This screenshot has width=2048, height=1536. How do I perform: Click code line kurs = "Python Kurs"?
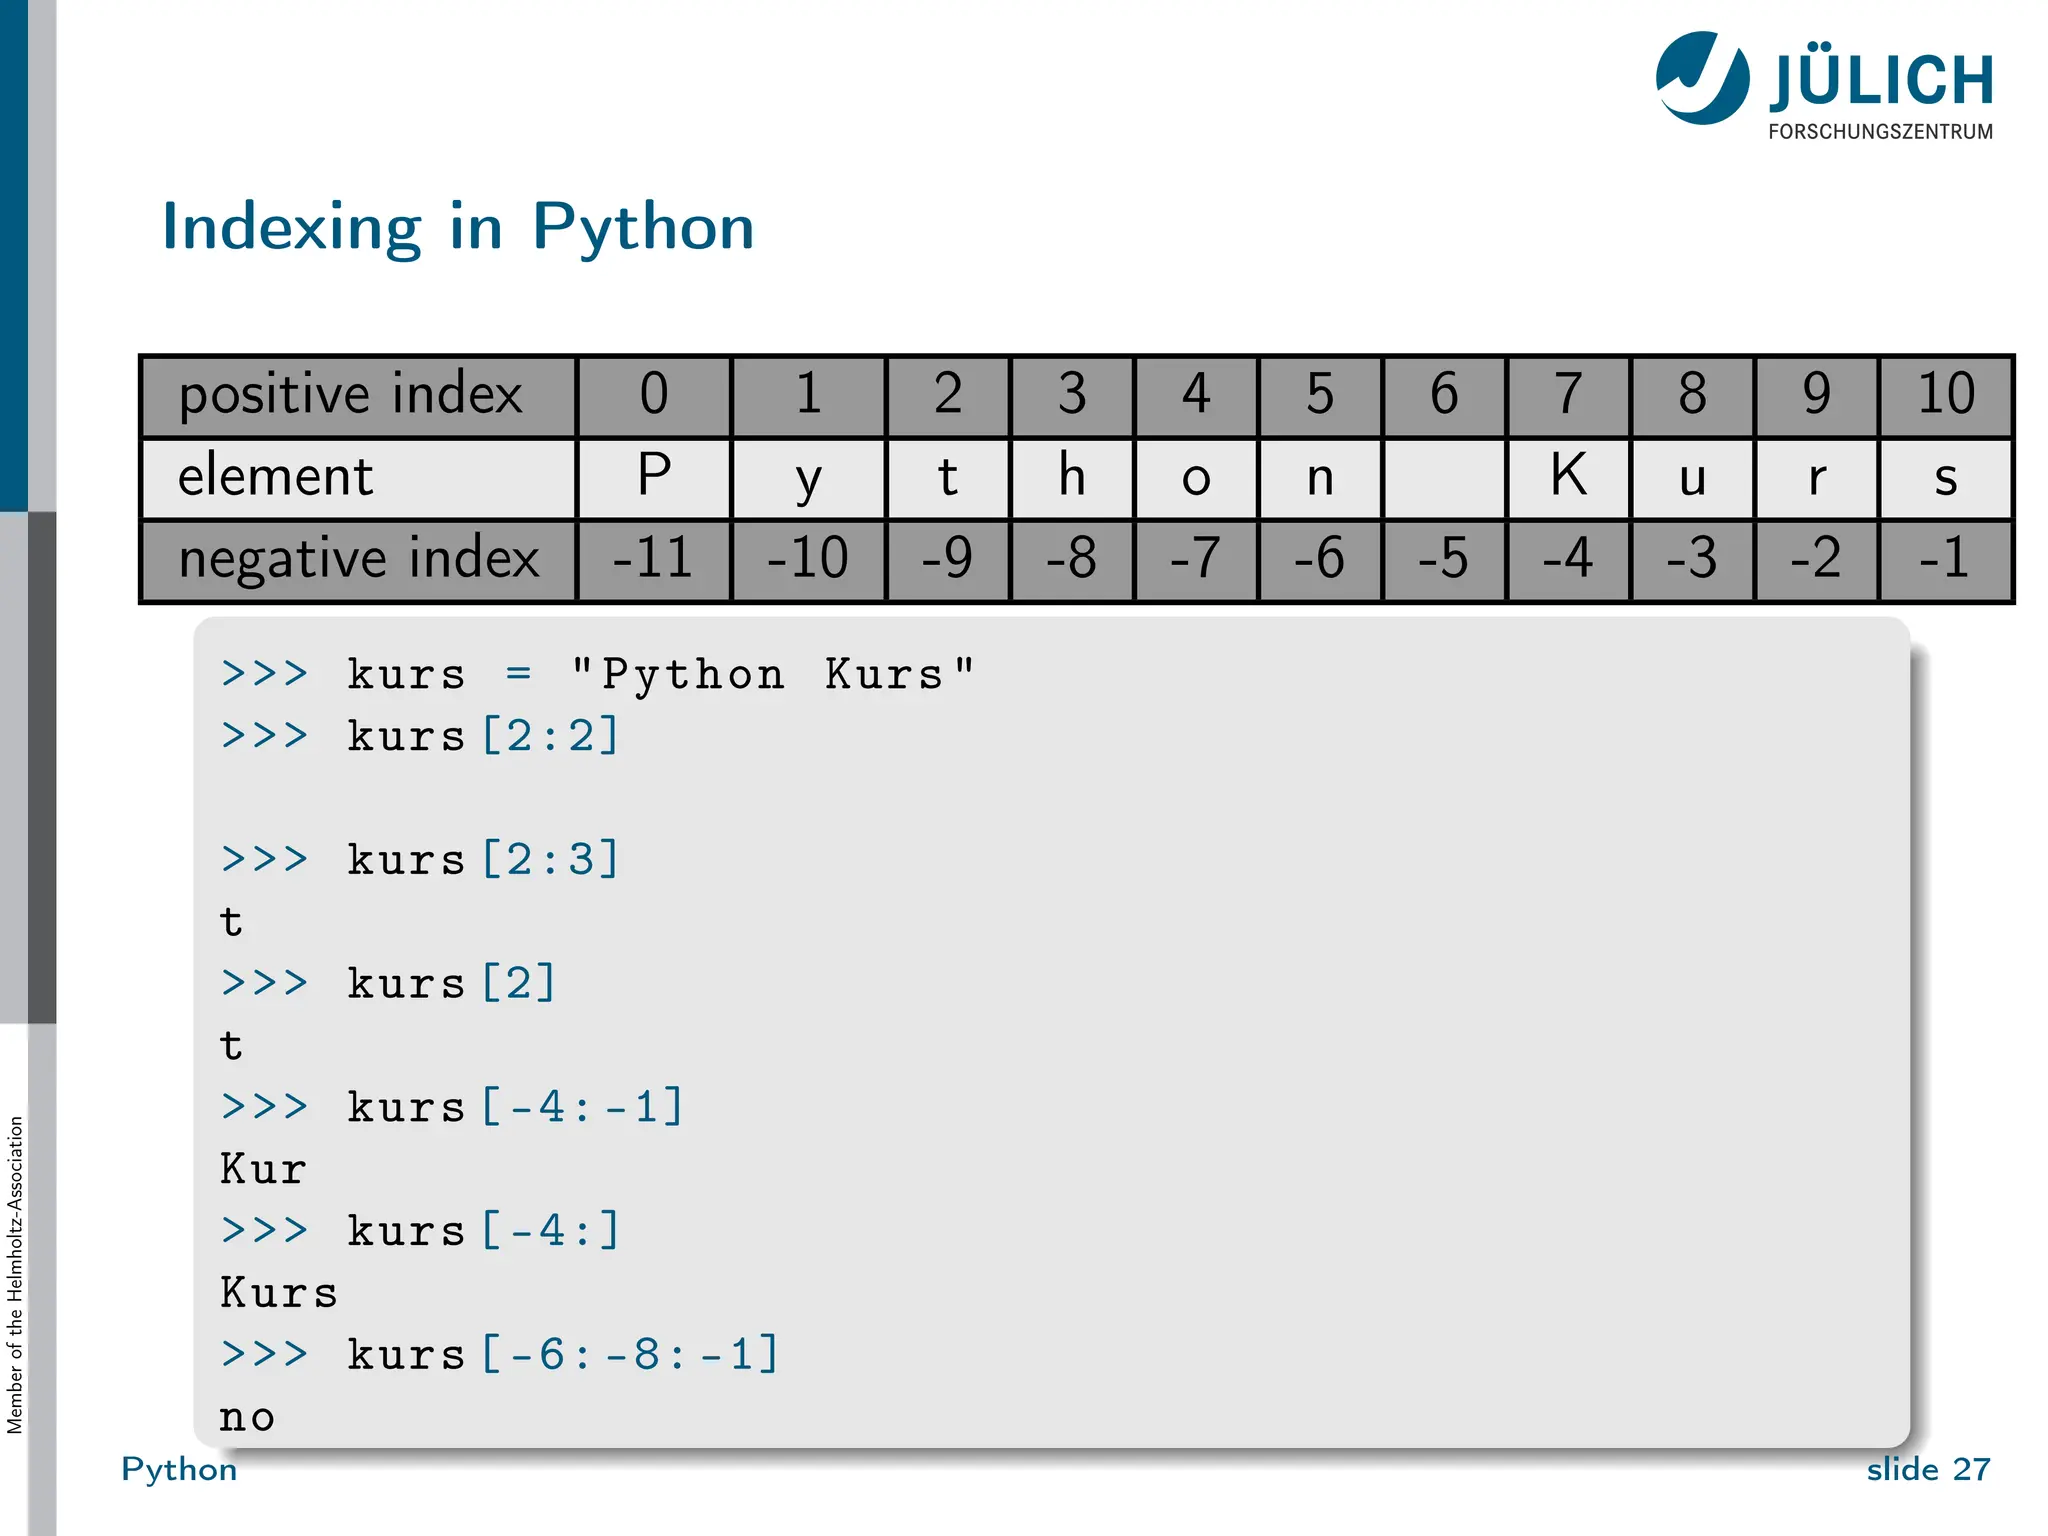597,675
